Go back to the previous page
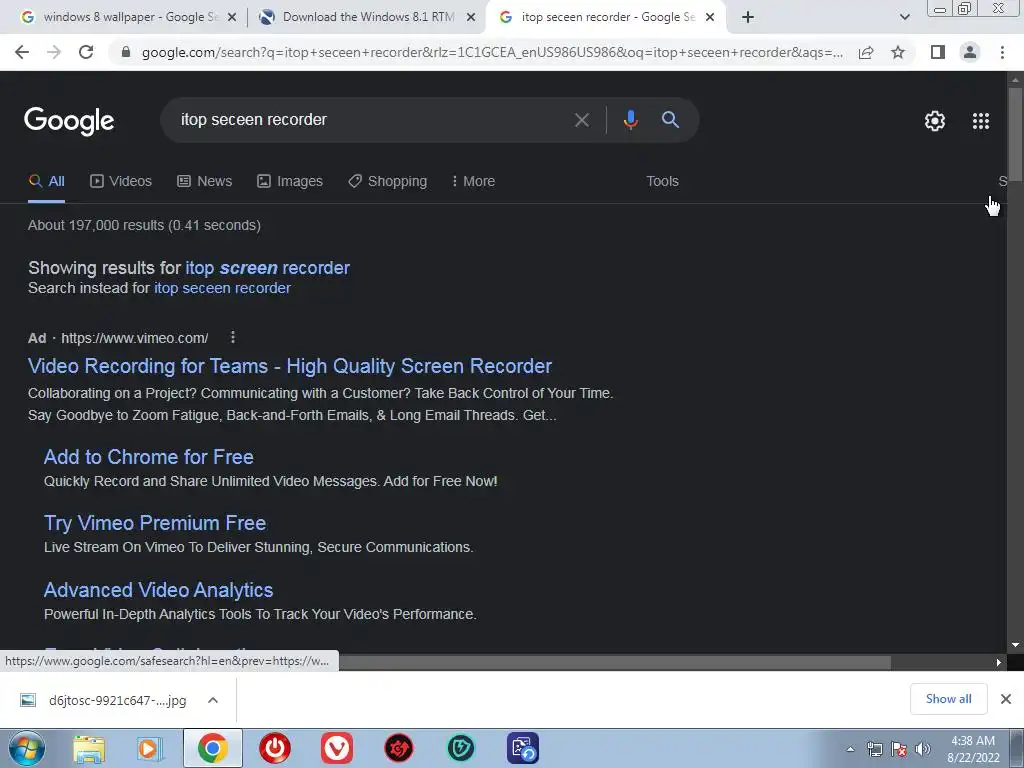Image resolution: width=1024 pixels, height=768 pixels. coord(22,52)
